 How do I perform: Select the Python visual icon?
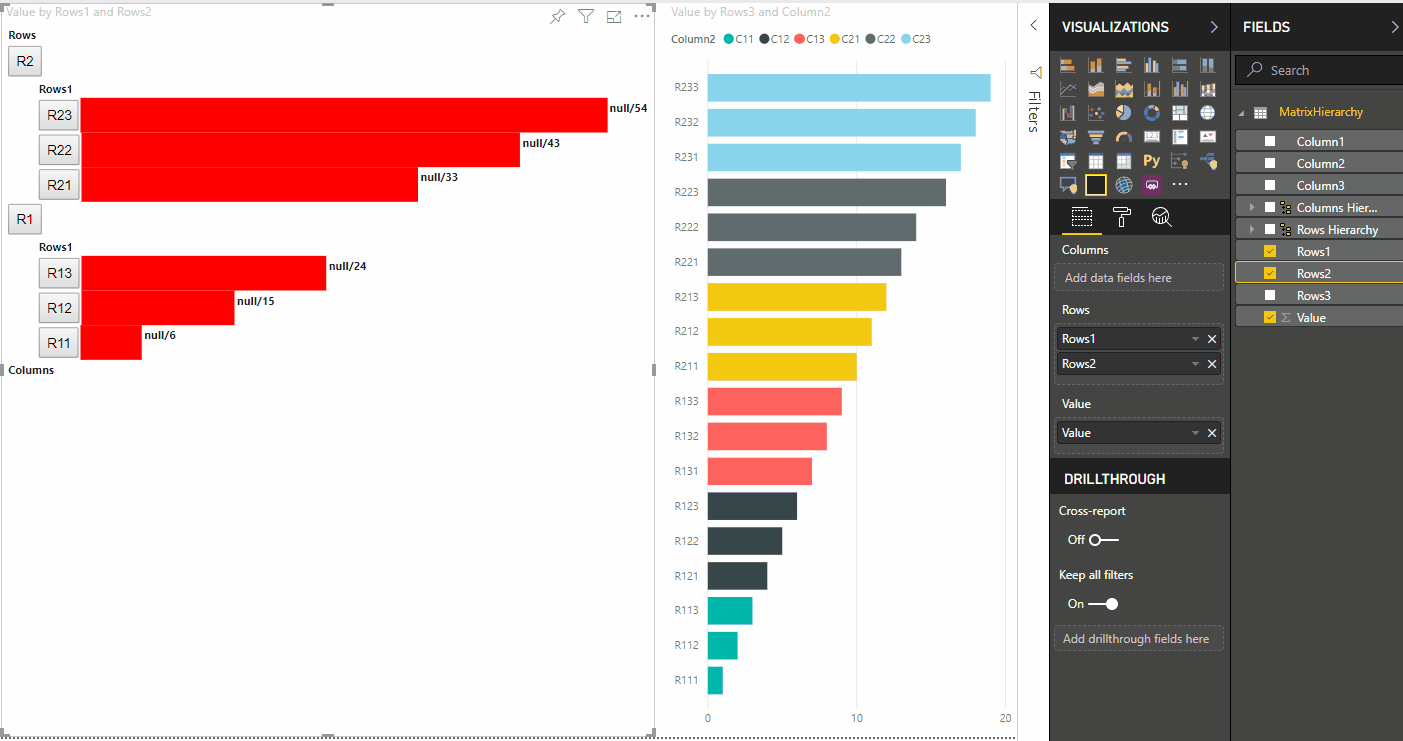(1152, 159)
